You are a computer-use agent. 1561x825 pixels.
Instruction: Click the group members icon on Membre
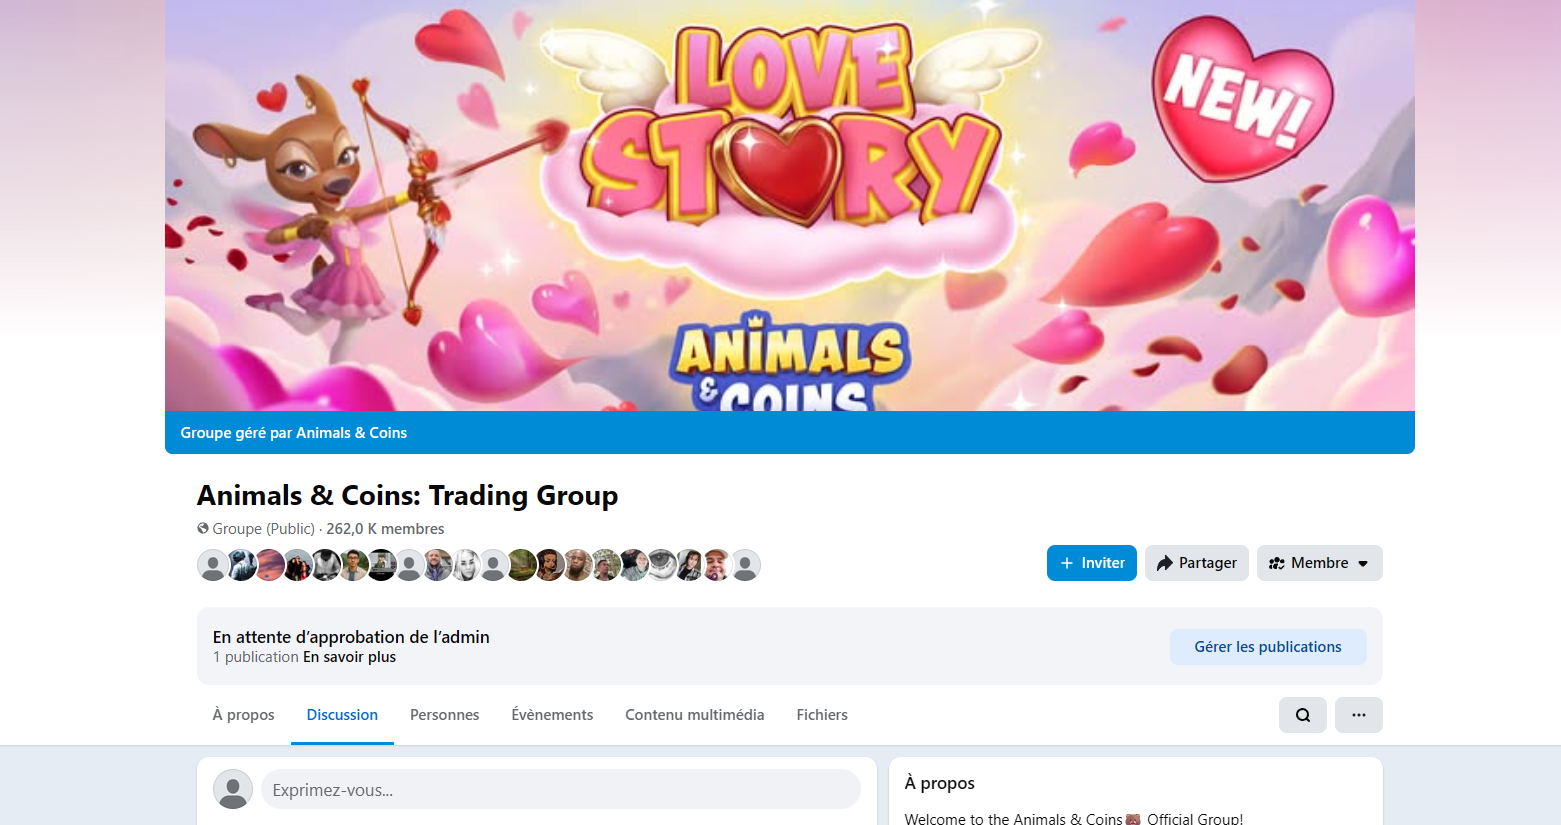1276,563
